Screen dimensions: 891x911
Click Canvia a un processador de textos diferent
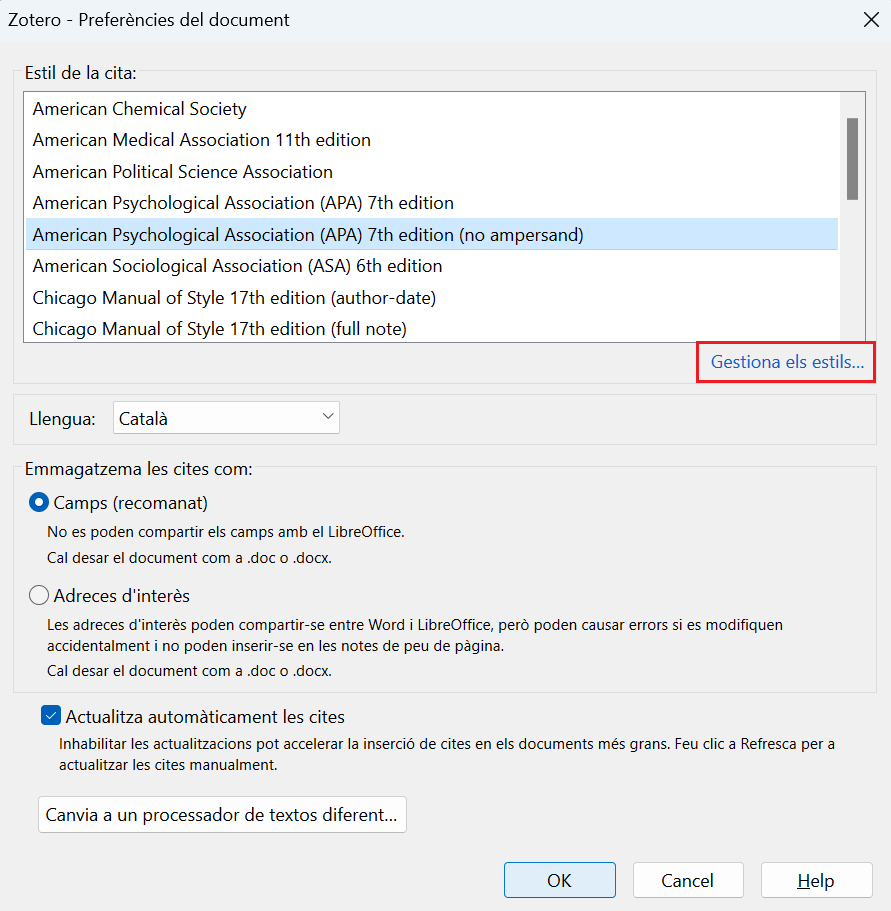(222, 815)
